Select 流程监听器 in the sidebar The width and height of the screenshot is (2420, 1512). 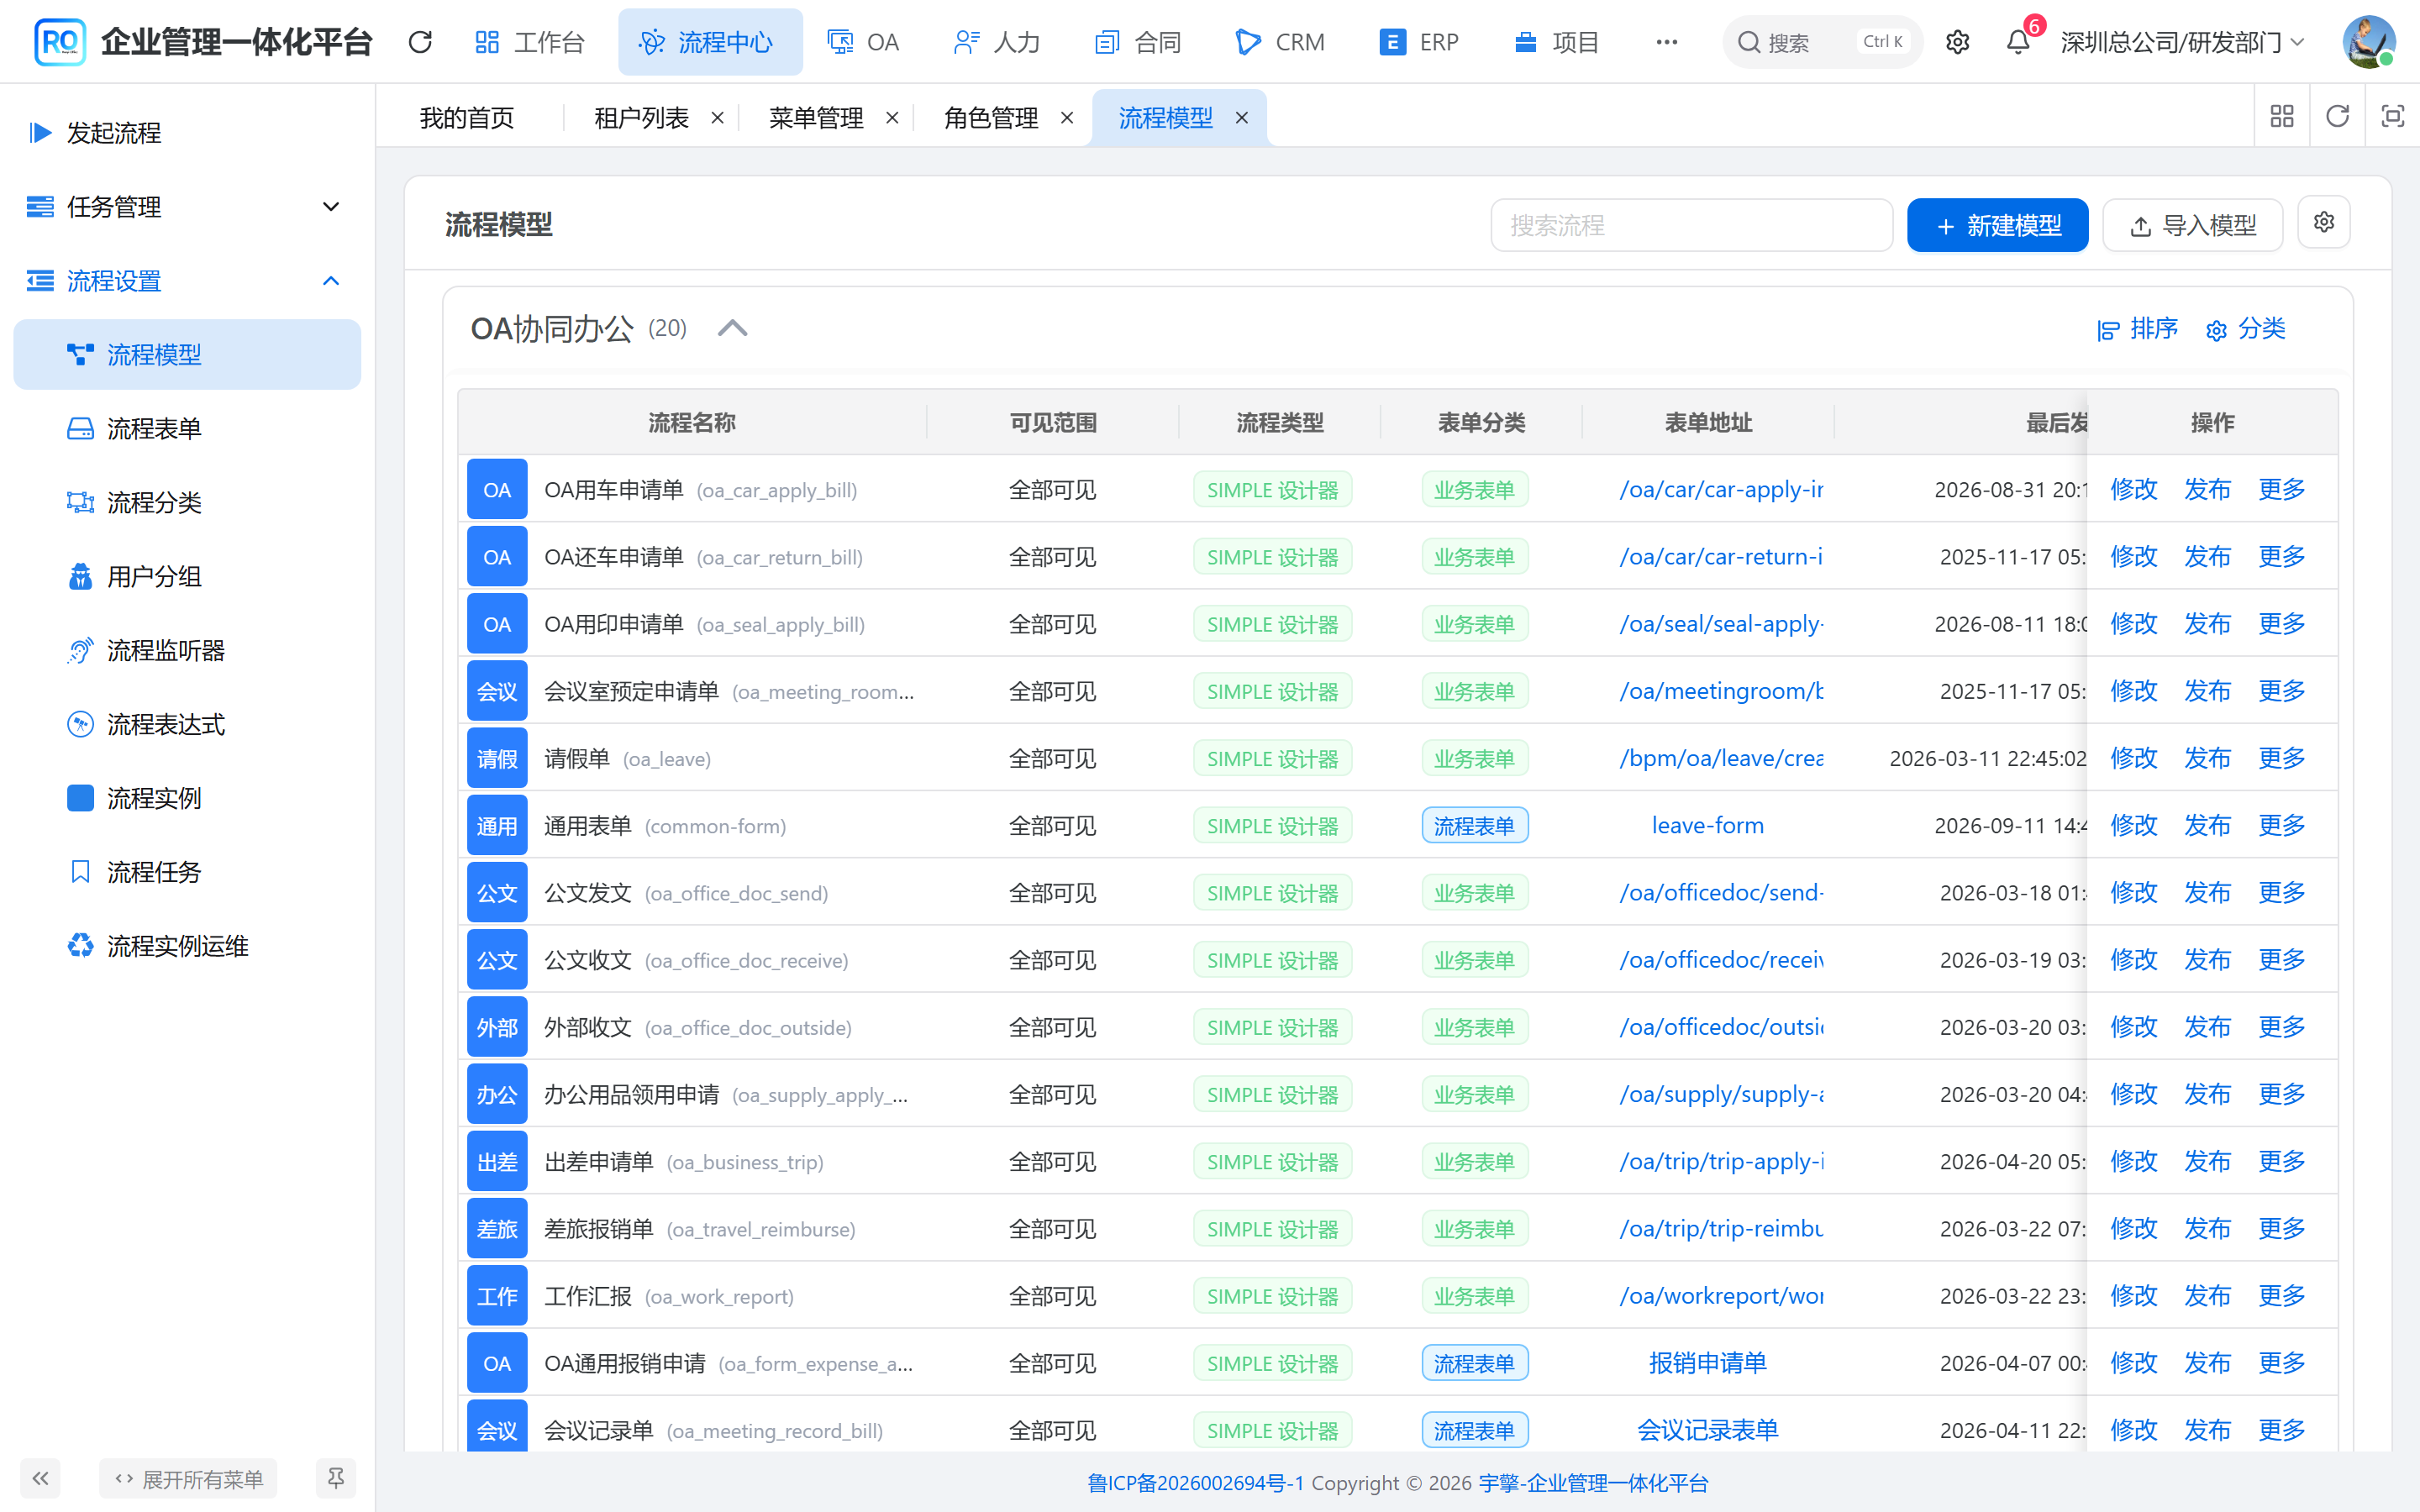[x=187, y=650]
